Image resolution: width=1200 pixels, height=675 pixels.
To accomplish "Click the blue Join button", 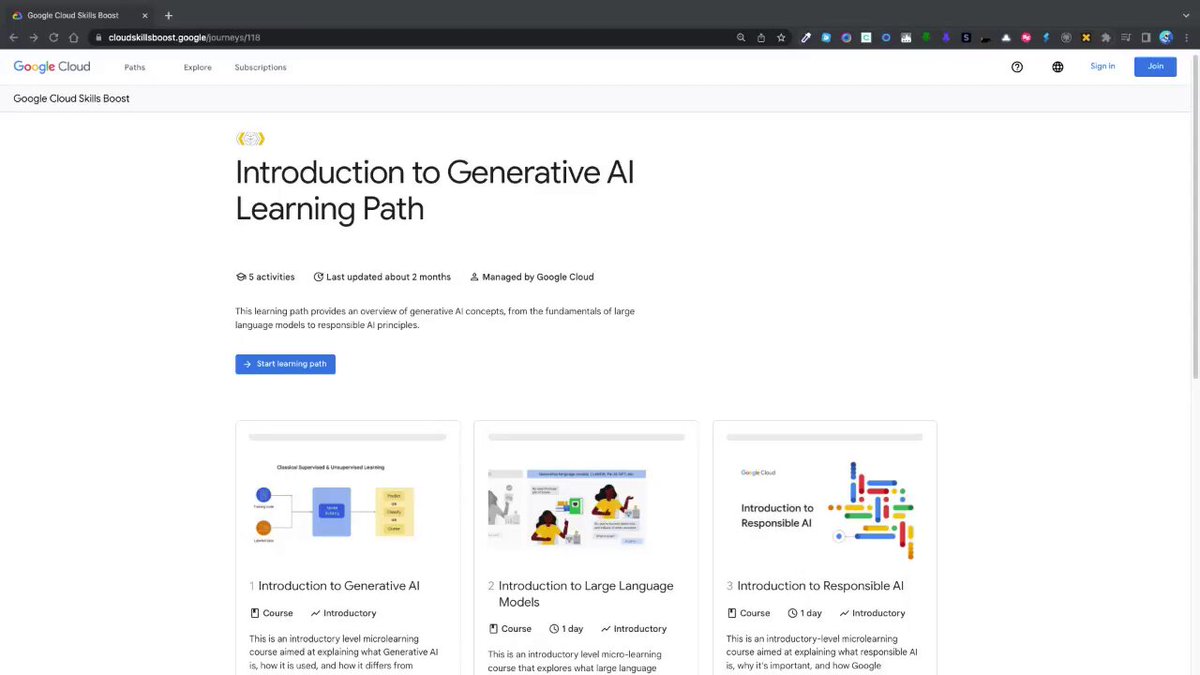I will (x=1155, y=66).
